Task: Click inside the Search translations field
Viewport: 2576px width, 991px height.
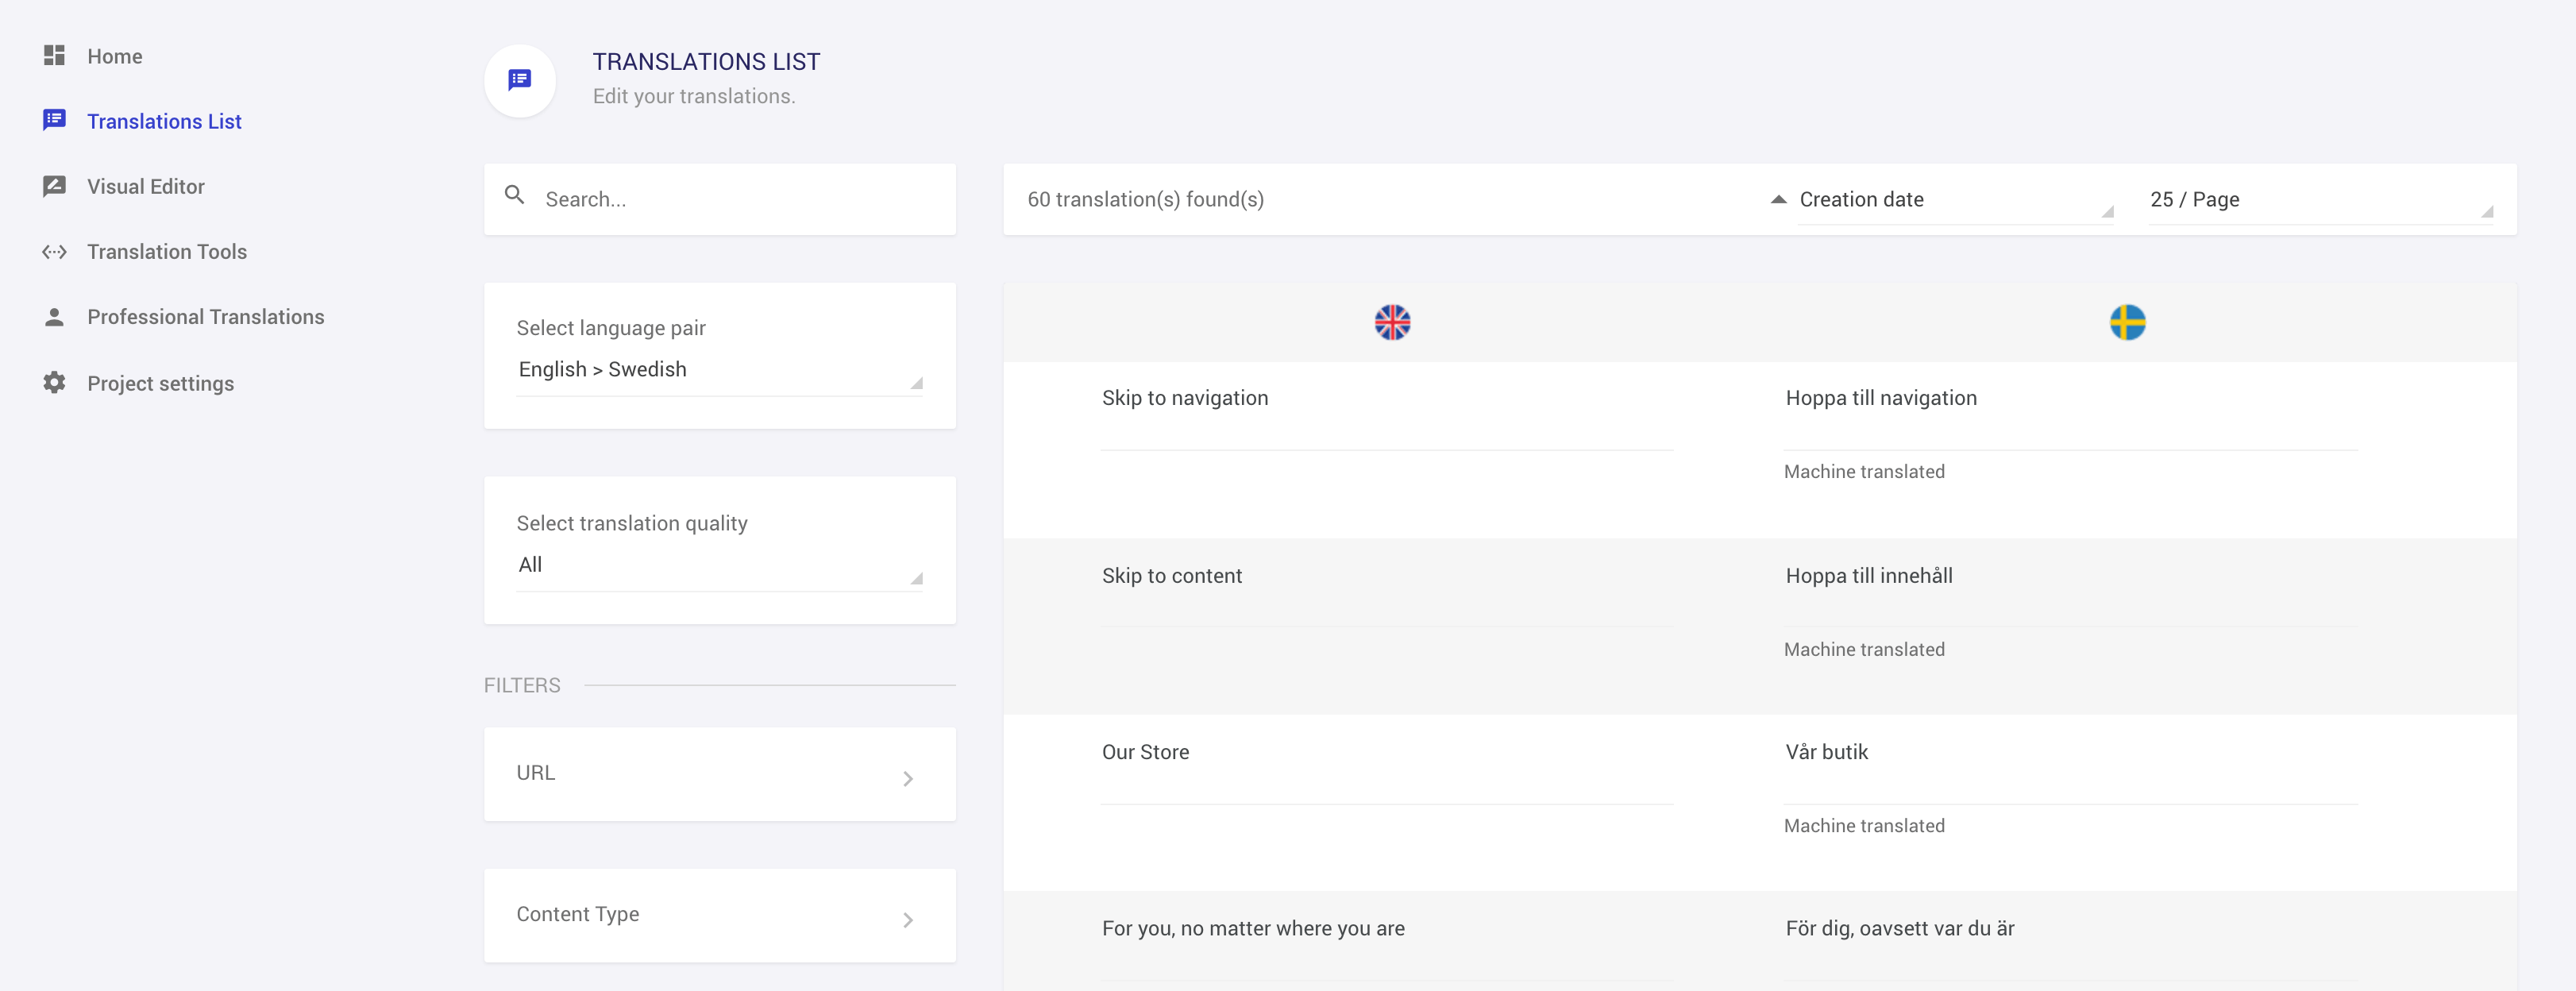Action: tap(700, 199)
